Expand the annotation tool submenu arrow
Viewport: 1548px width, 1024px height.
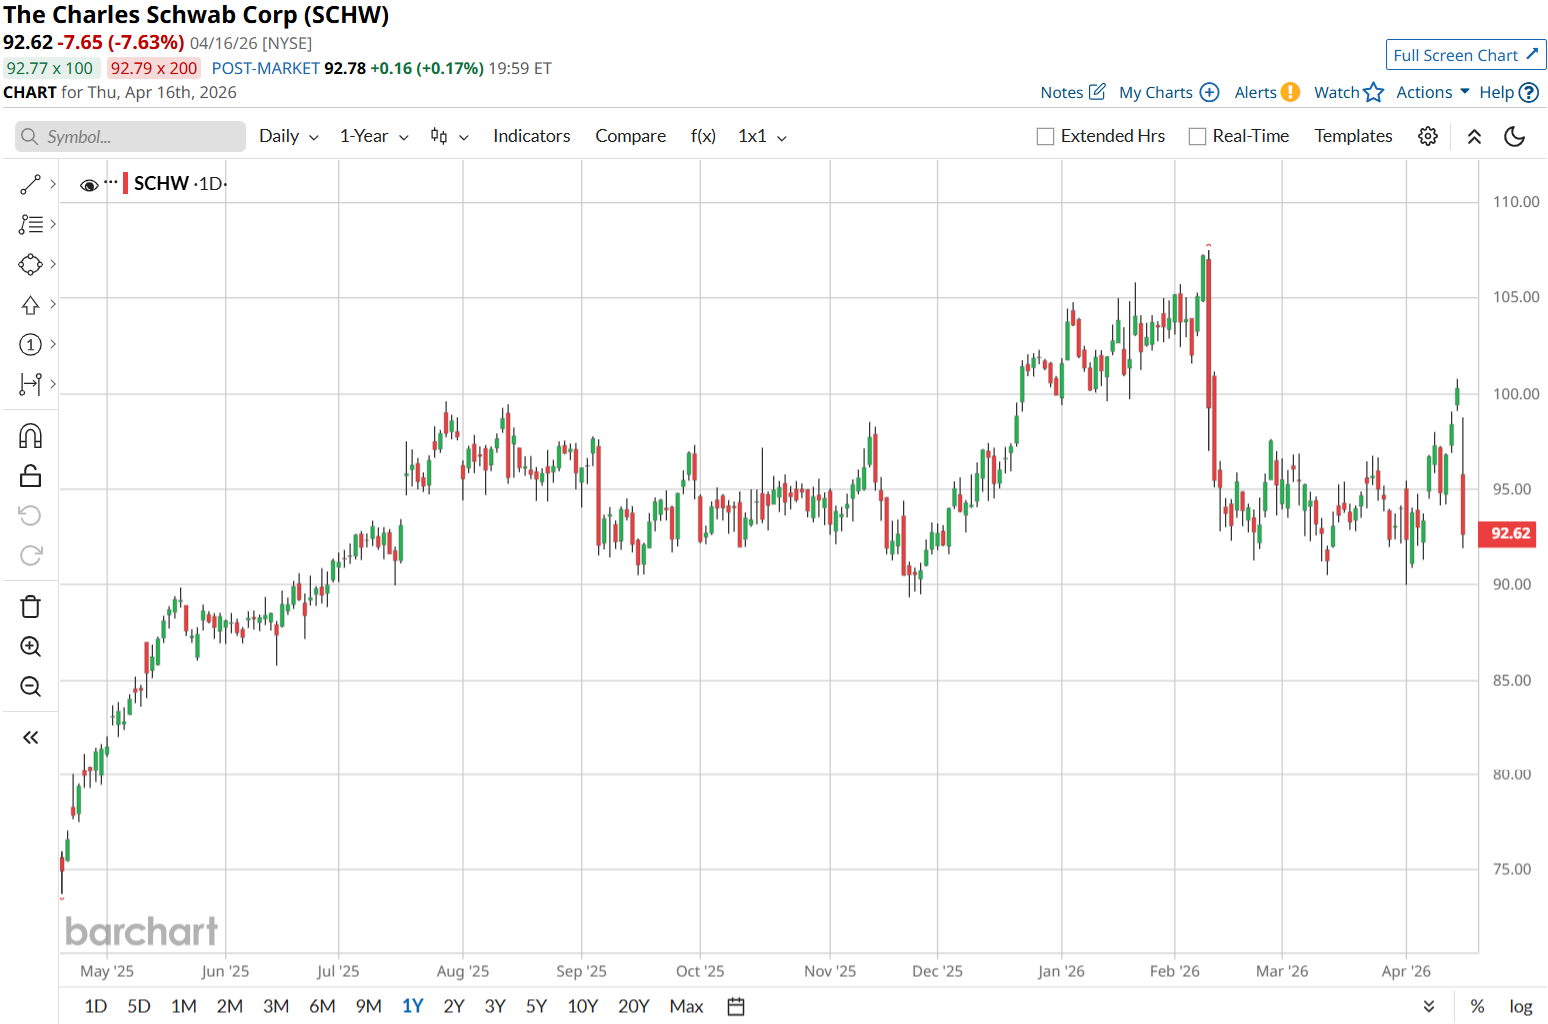[x=53, y=224]
